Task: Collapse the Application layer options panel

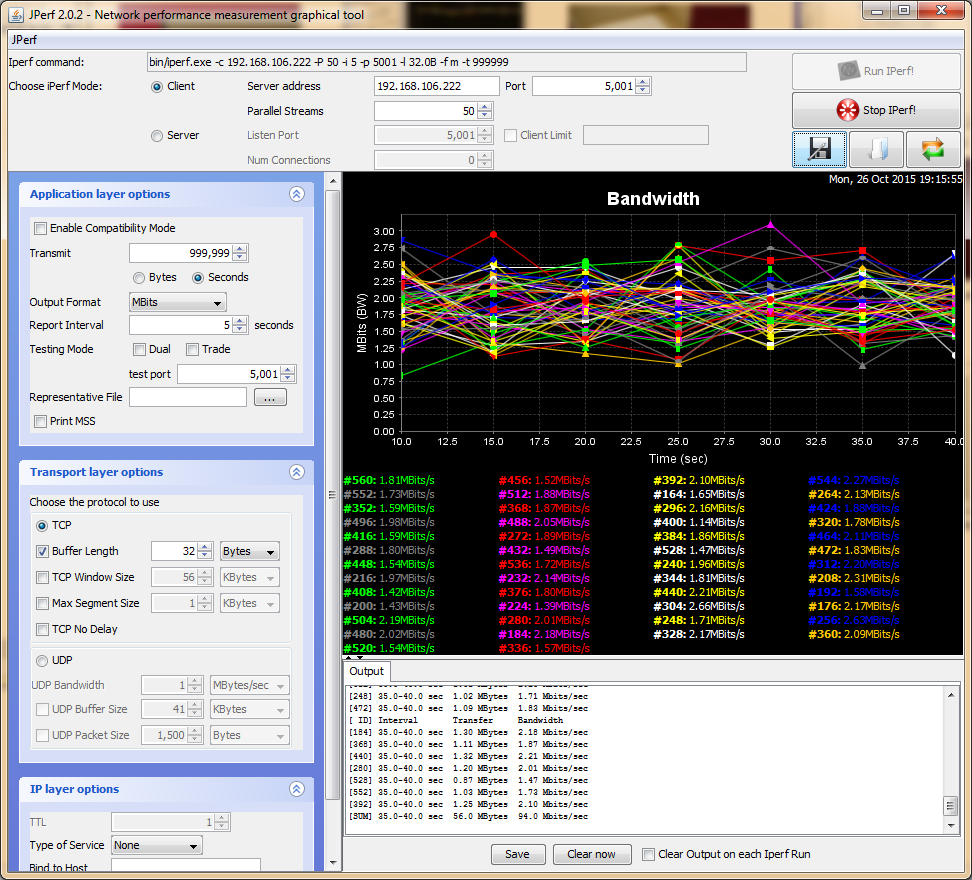Action: click(296, 195)
